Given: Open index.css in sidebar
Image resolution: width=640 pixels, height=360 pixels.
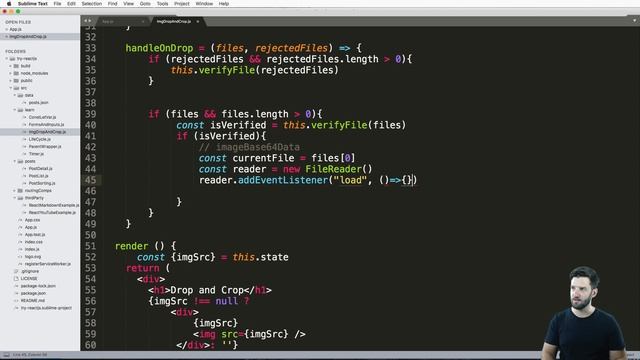Looking at the screenshot, I should click(x=33, y=242).
